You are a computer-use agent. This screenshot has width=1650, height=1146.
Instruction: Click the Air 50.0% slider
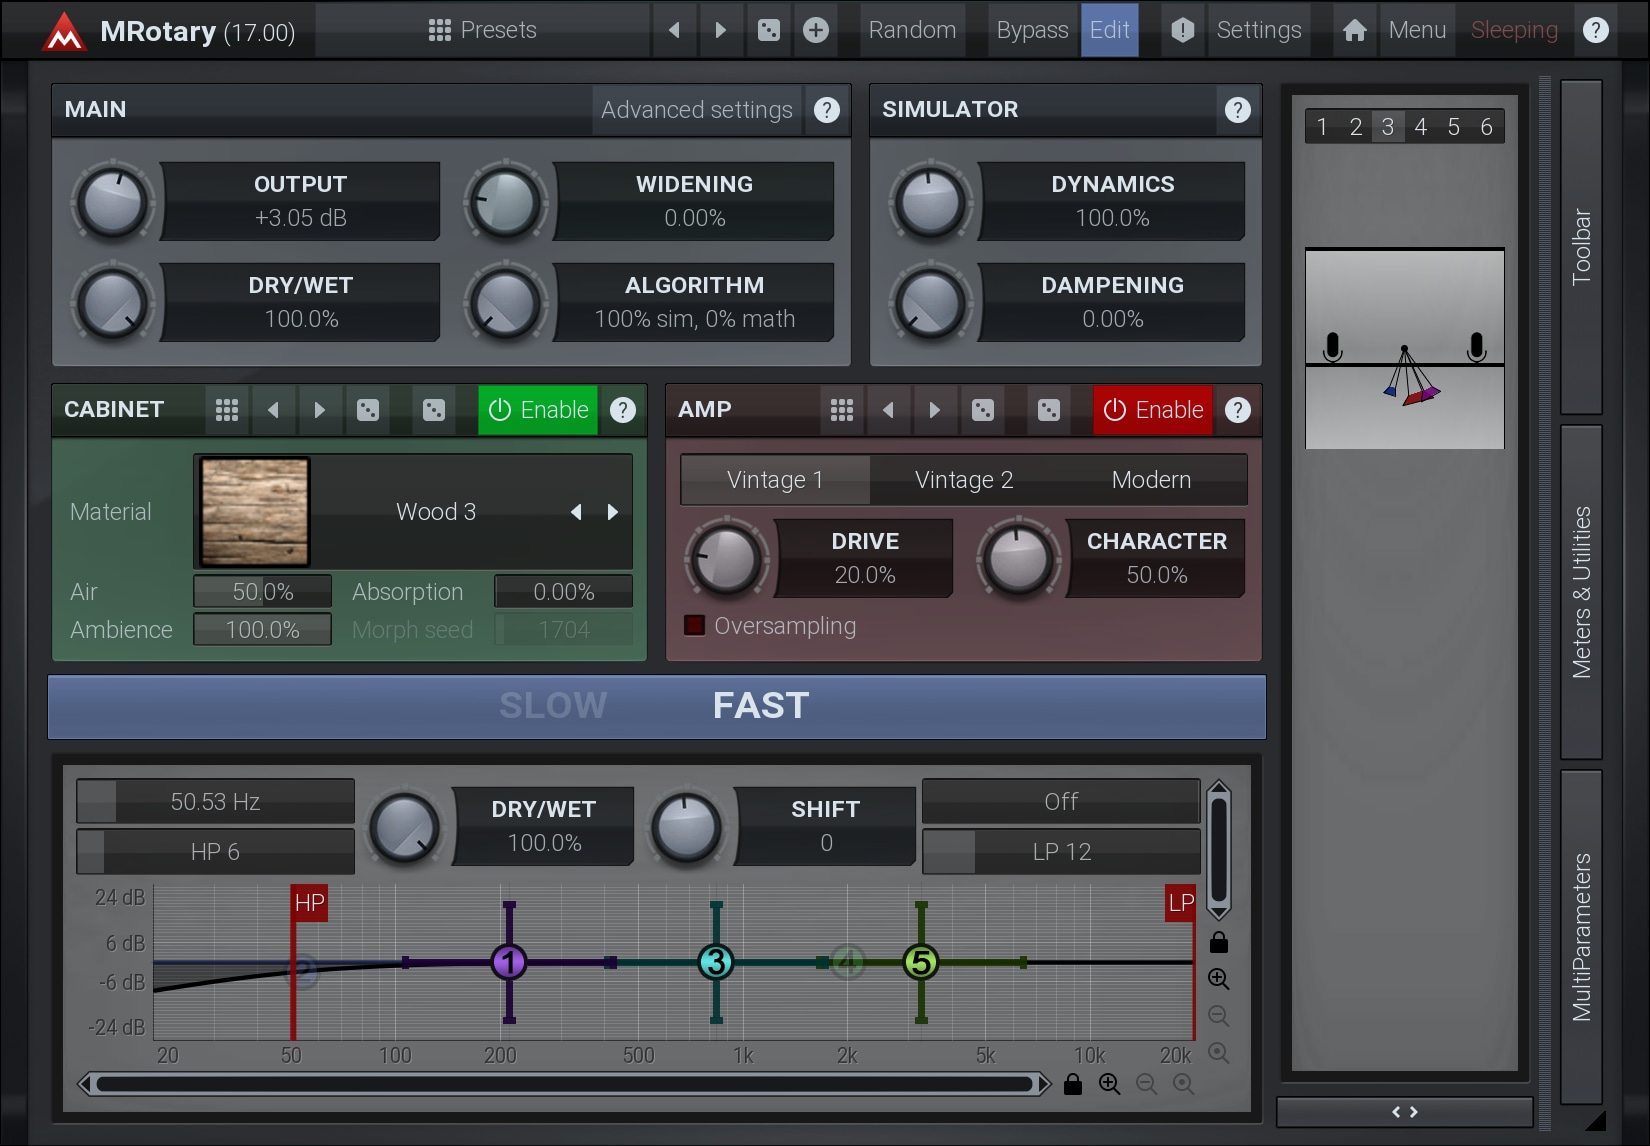[262, 592]
